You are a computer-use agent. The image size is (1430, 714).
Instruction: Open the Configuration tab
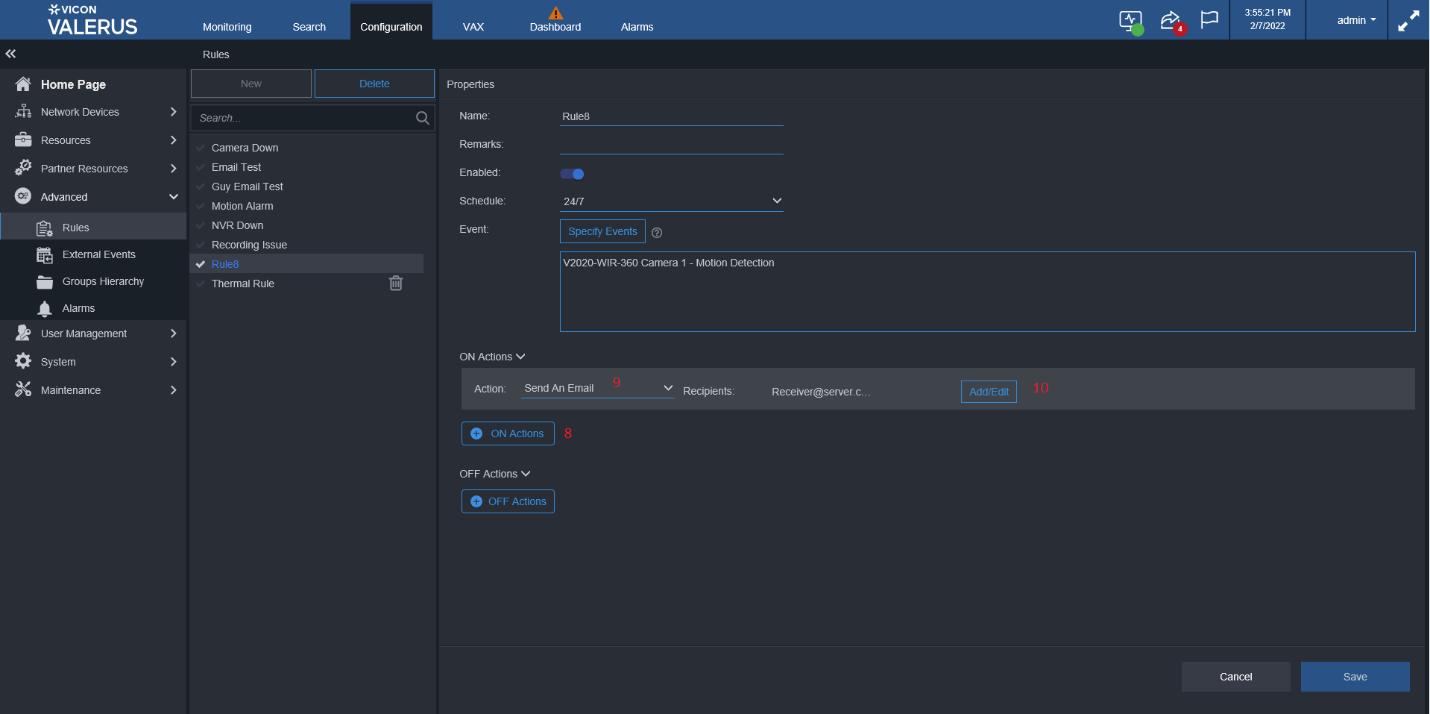point(391,22)
